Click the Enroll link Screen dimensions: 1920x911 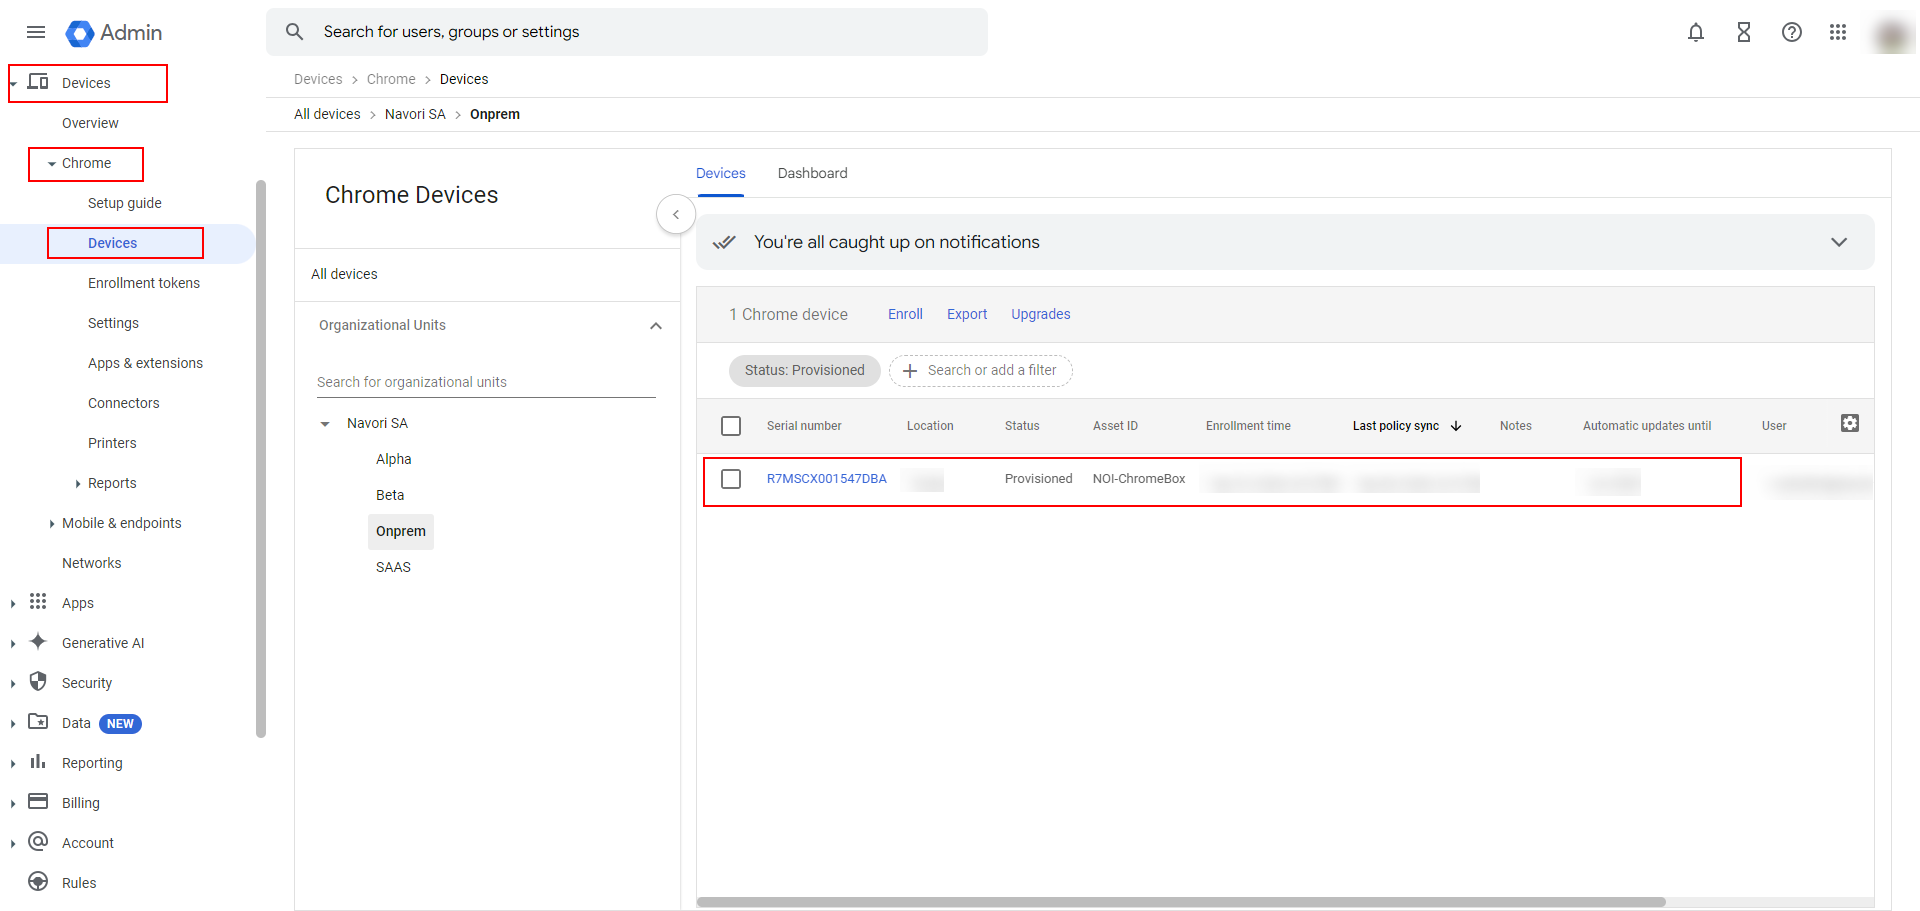click(x=905, y=314)
